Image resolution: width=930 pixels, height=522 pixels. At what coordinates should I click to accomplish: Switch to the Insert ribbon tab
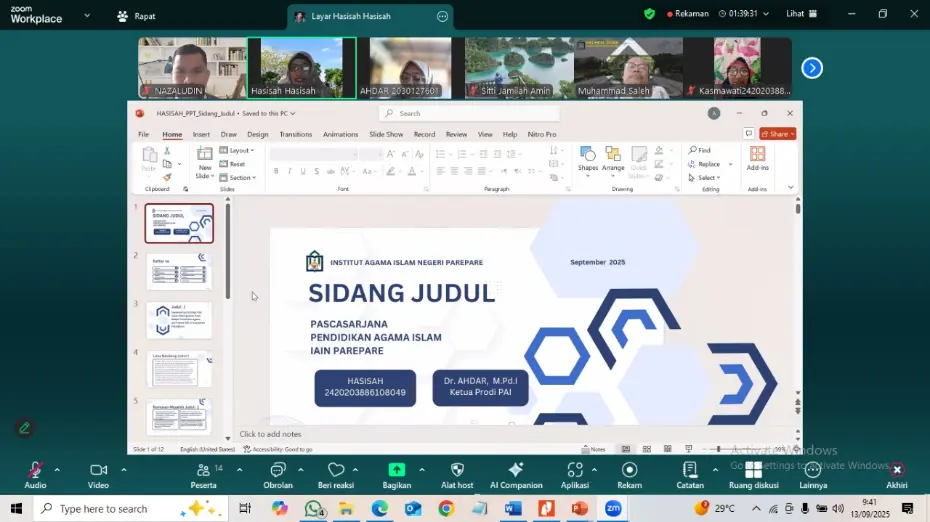click(x=201, y=135)
